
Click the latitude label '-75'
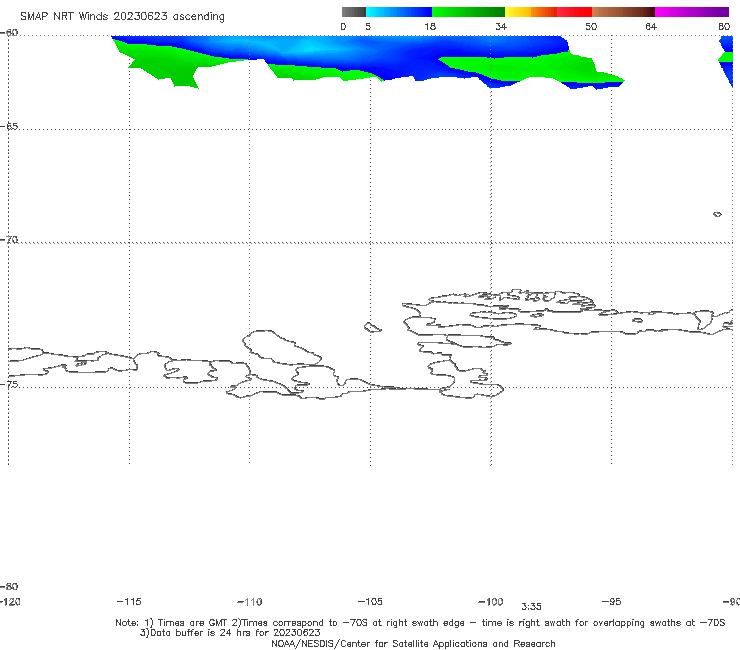pos(9,384)
